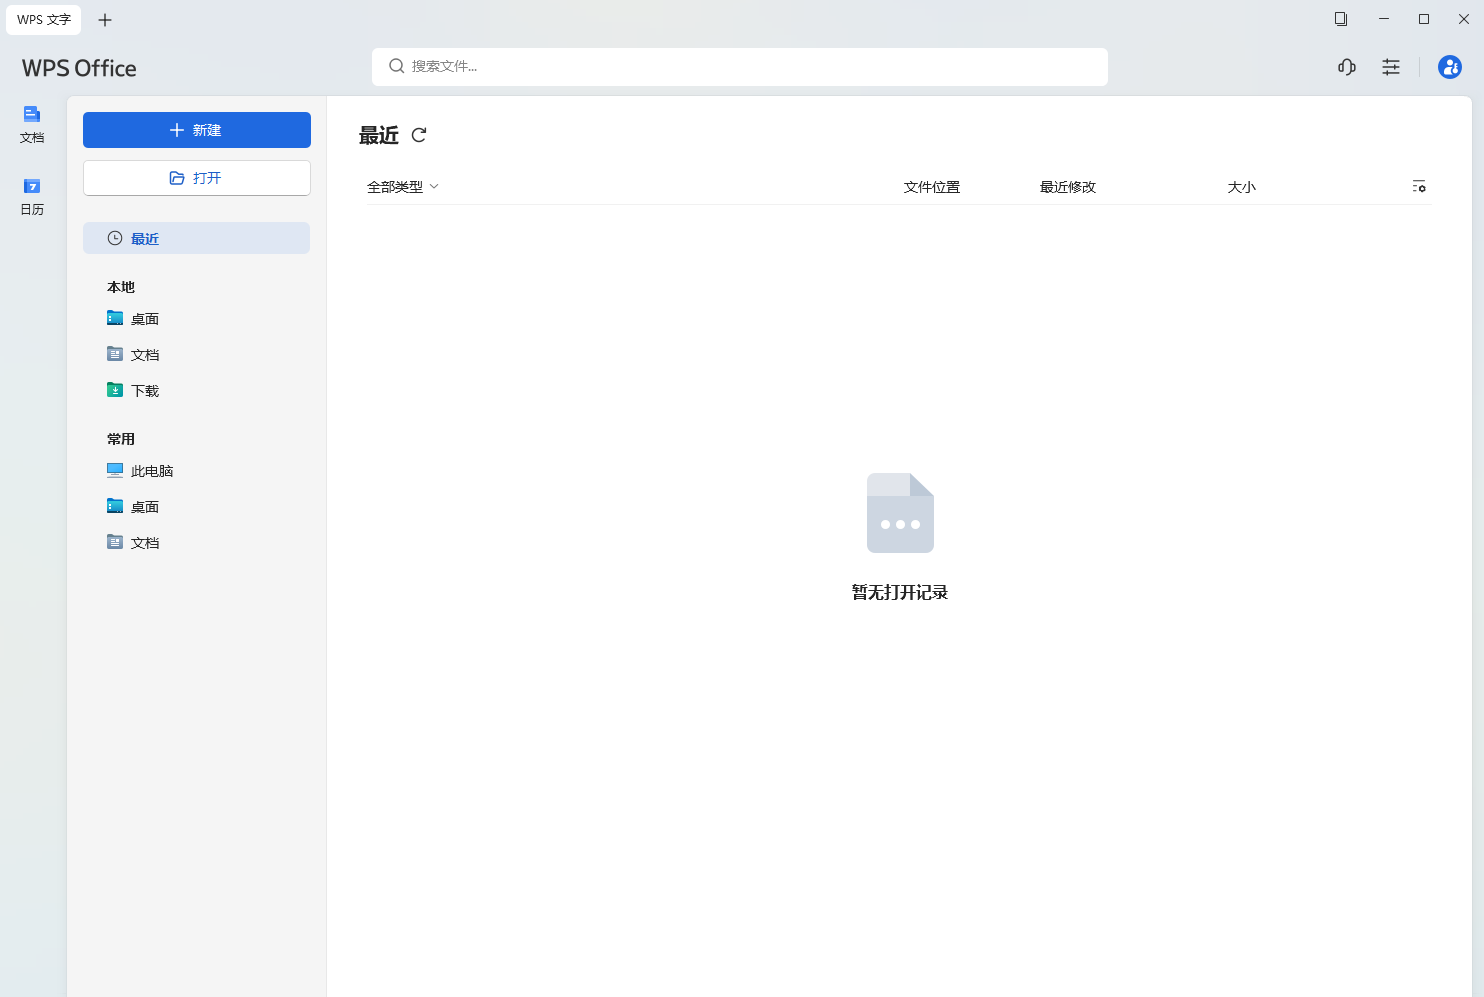Viewport: 1484px width, 997px height.
Task: Click the 打开 button to open a file
Action: [x=196, y=177]
